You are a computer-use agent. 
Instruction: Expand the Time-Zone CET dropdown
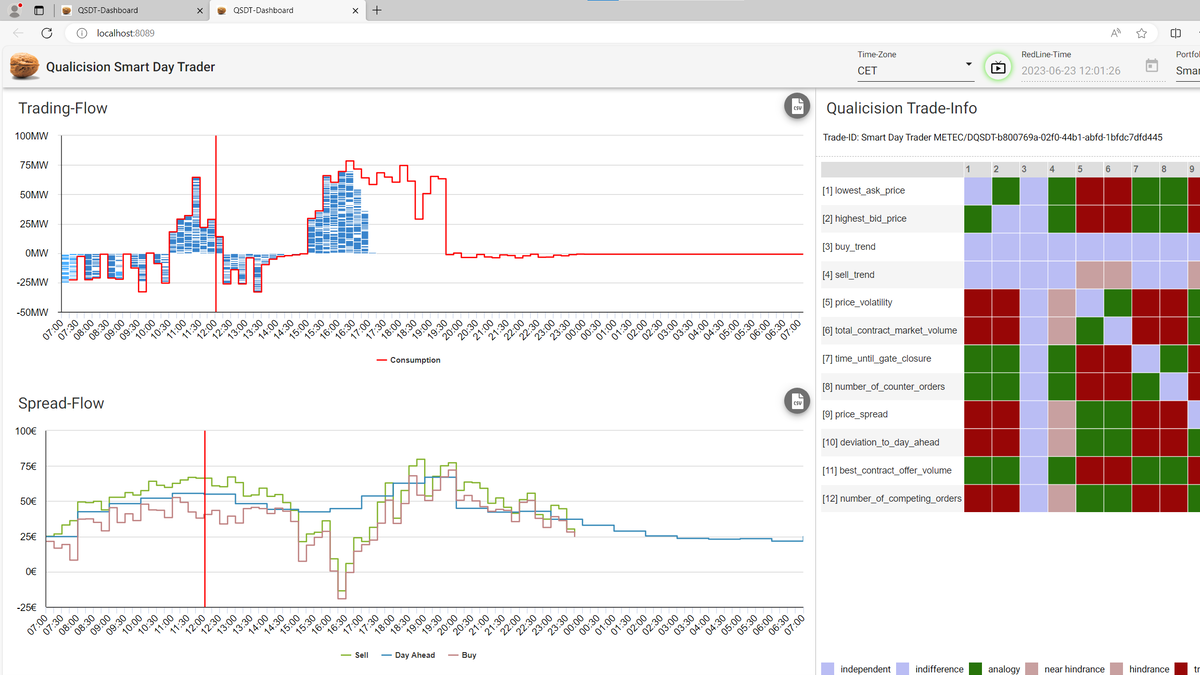click(915, 66)
